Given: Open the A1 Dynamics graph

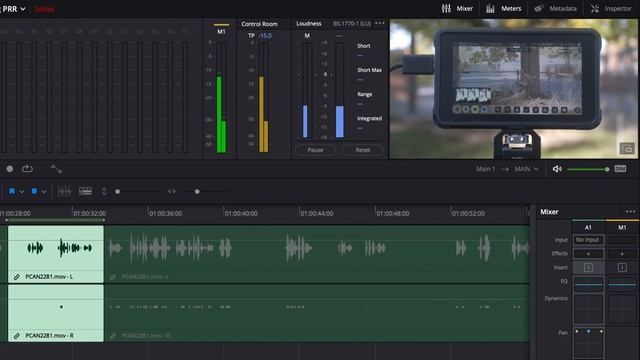Looking at the screenshot, I should [588, 309].
